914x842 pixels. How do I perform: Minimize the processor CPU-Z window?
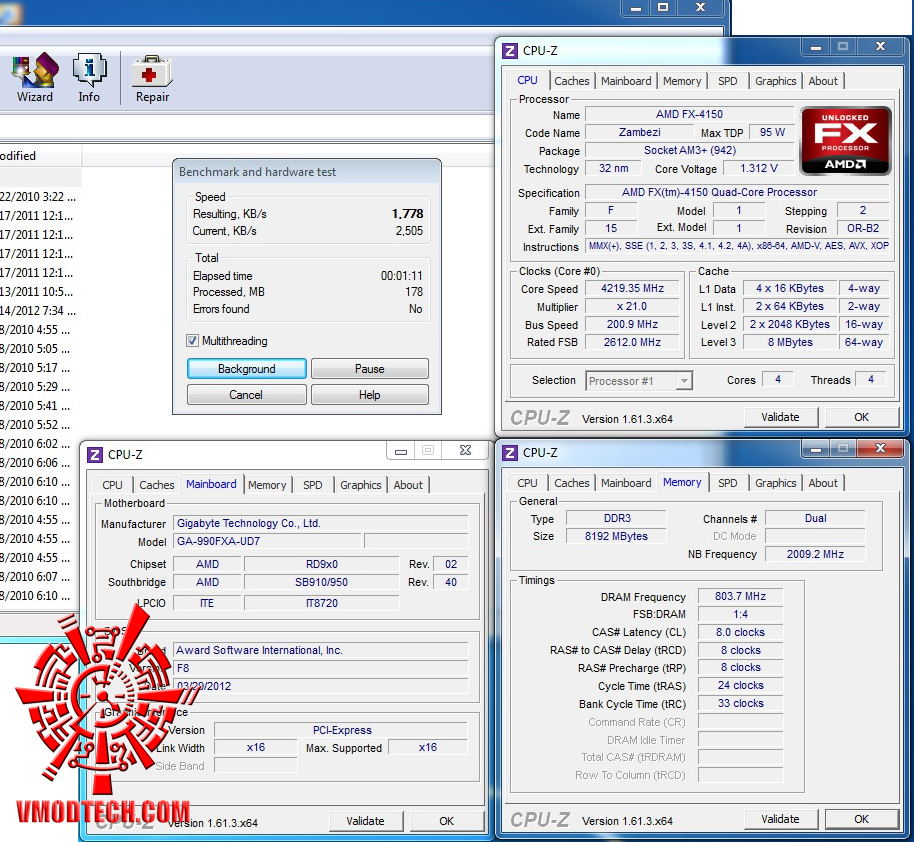point(816,47)
